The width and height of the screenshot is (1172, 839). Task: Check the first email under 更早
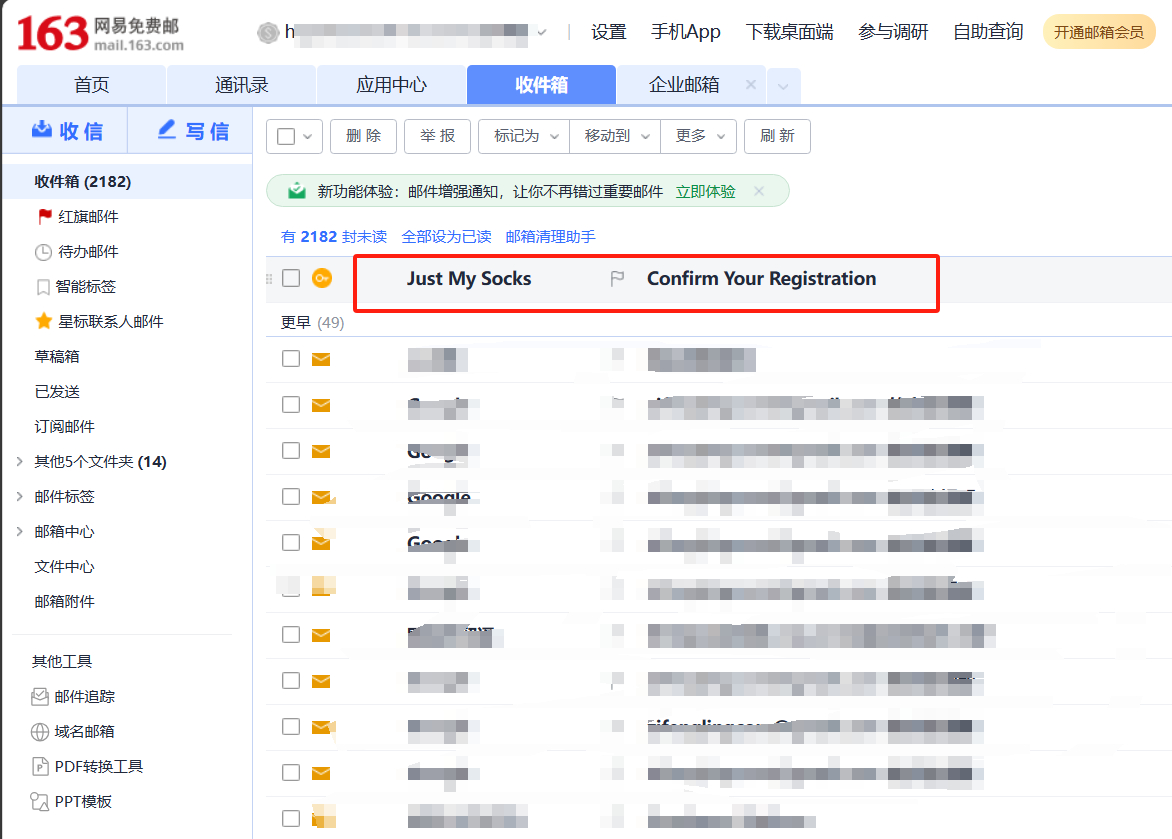point(291,359)
